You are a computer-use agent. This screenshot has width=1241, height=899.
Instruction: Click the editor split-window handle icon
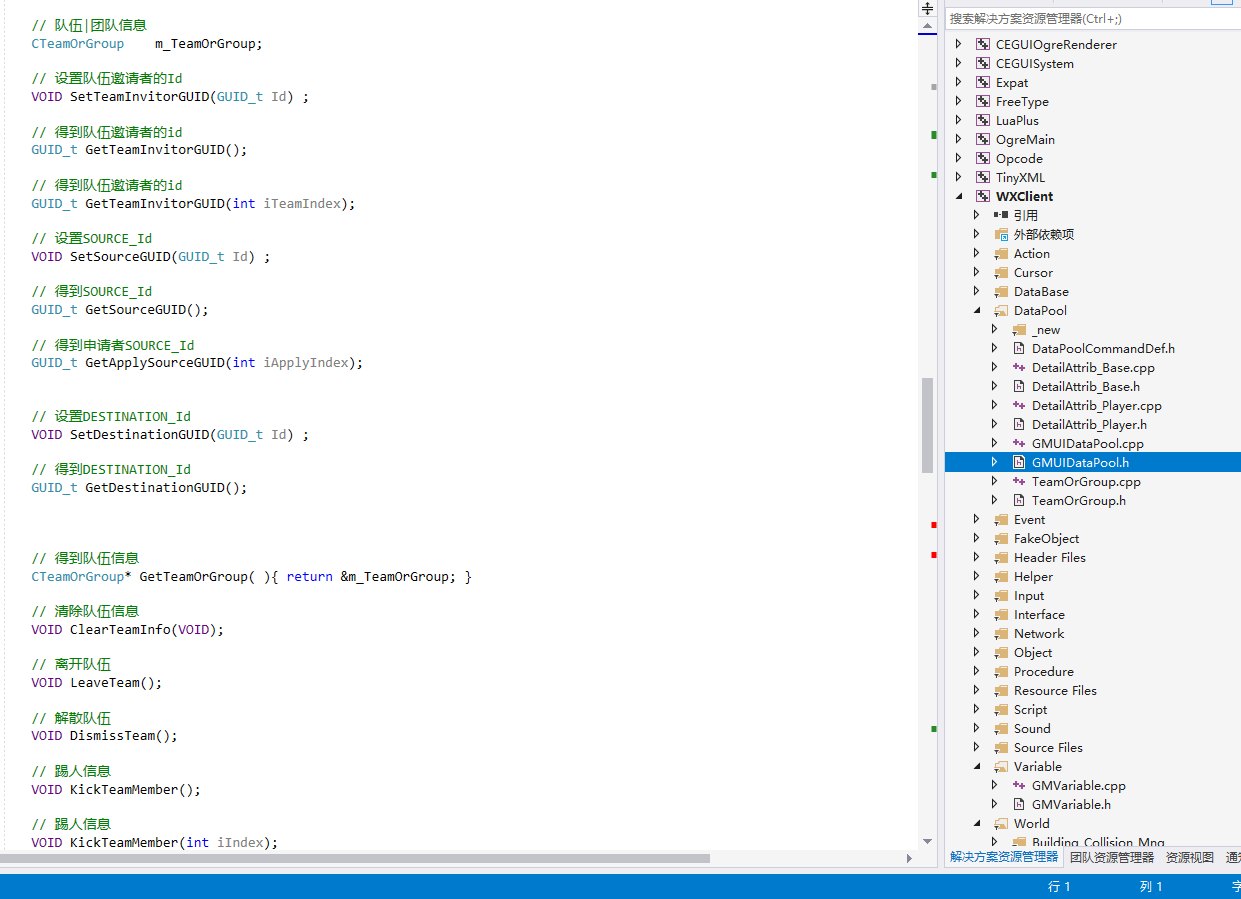click(927, 8)
